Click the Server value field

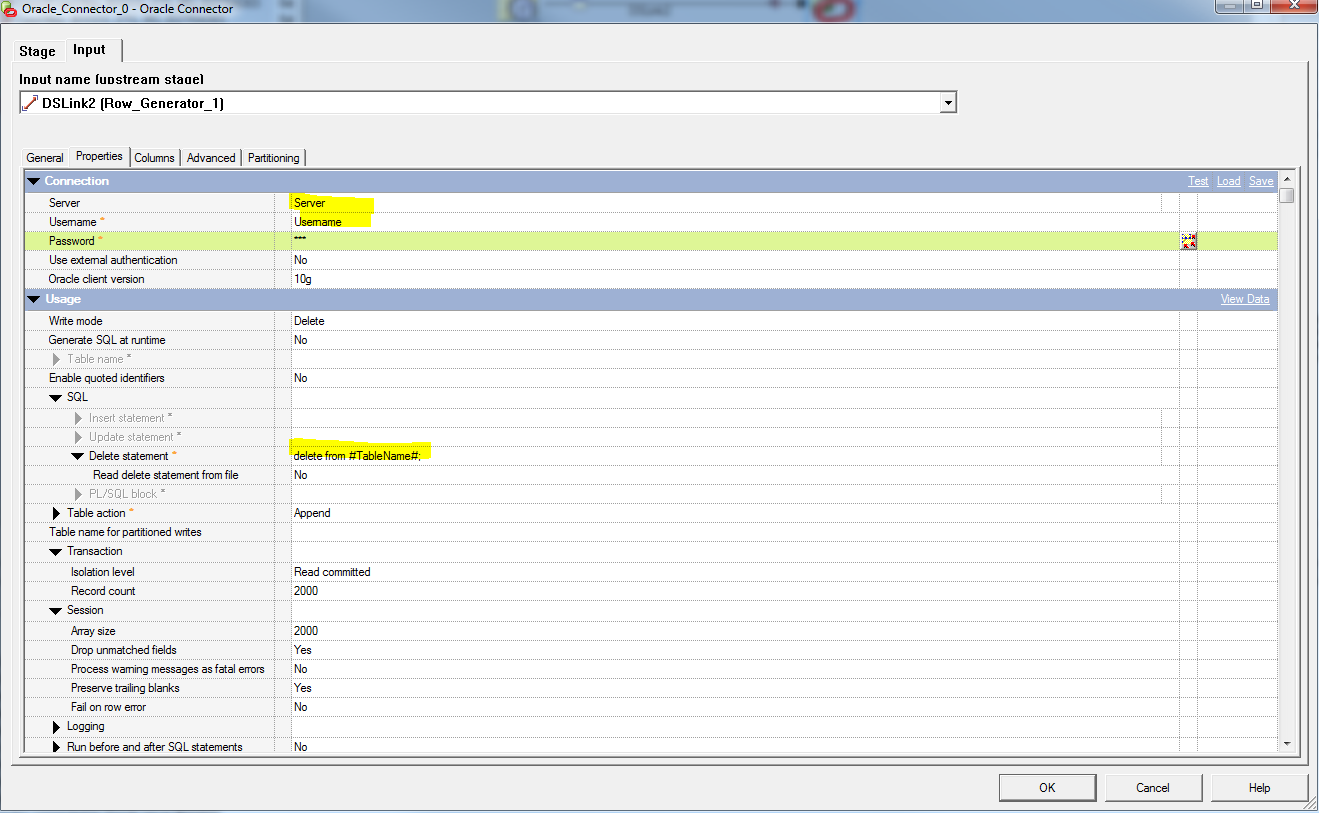point(727,203)
